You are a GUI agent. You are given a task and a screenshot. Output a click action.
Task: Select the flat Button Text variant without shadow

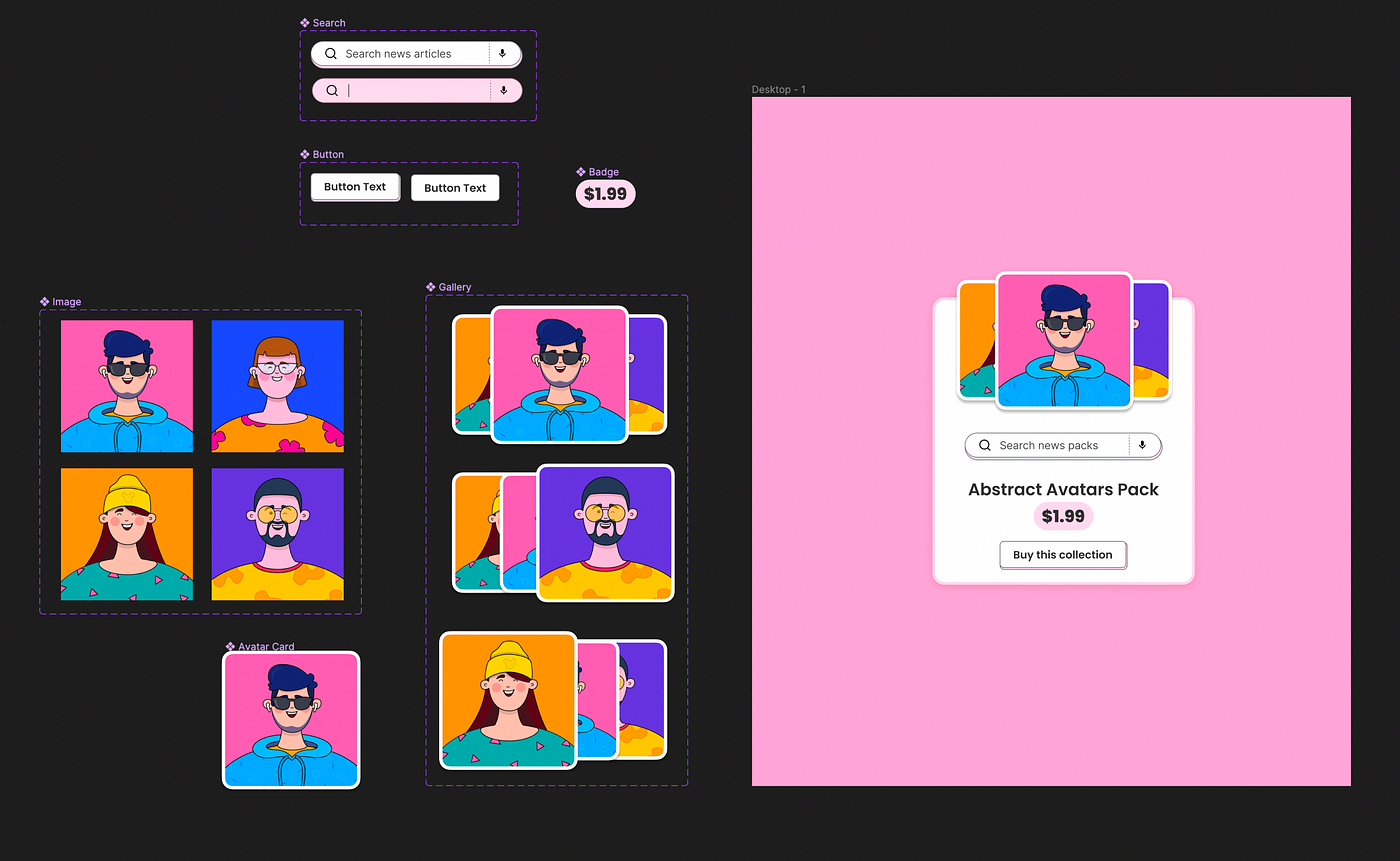(x=455, y=188)
